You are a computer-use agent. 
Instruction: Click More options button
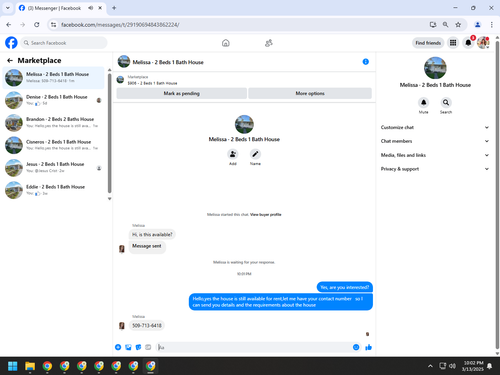[x=310, y=93]
